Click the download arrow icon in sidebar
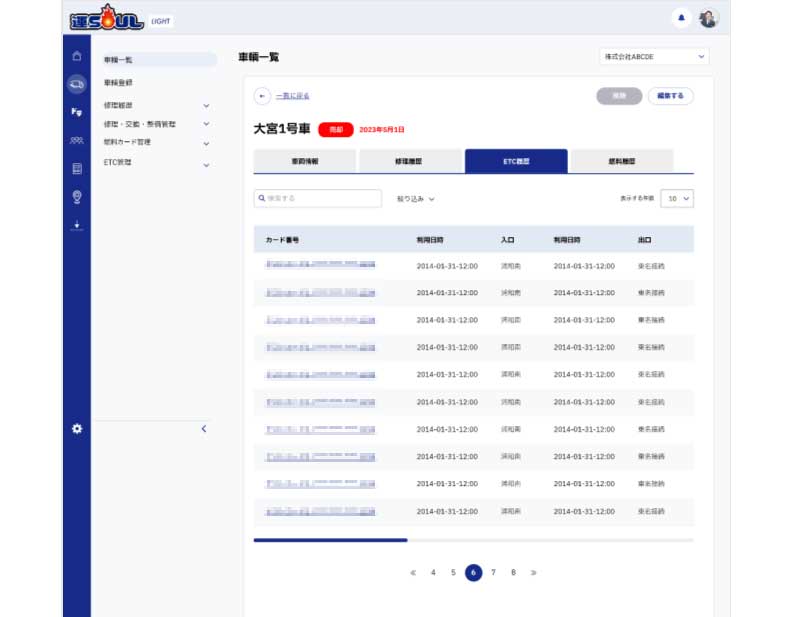The height and width of the screenshot is (617, 795). click(x=77, y=225)
